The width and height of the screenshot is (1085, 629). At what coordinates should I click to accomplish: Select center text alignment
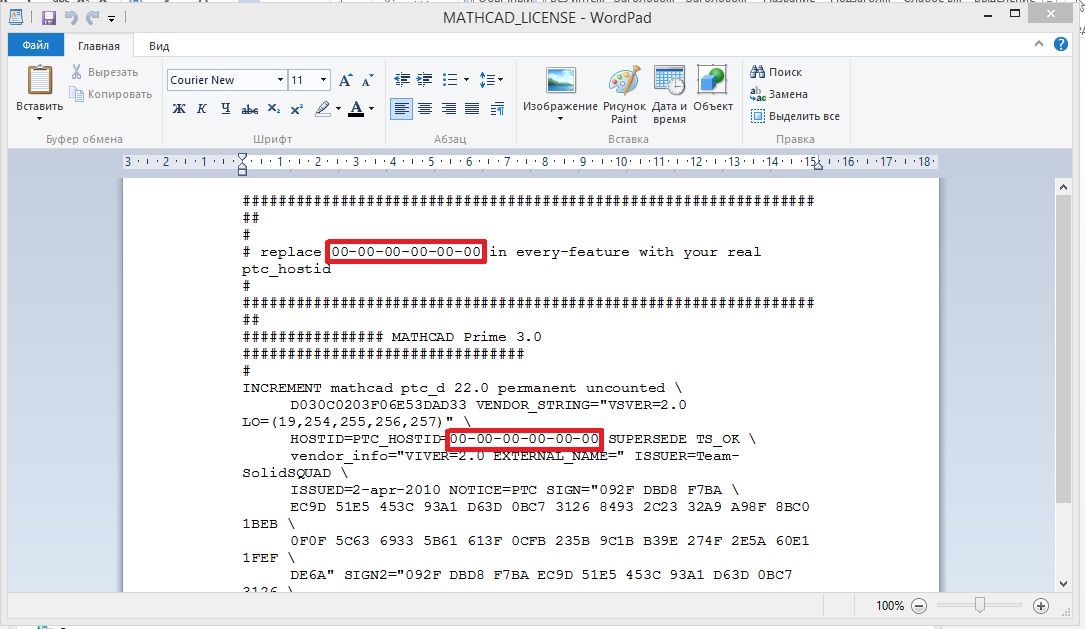425,109
